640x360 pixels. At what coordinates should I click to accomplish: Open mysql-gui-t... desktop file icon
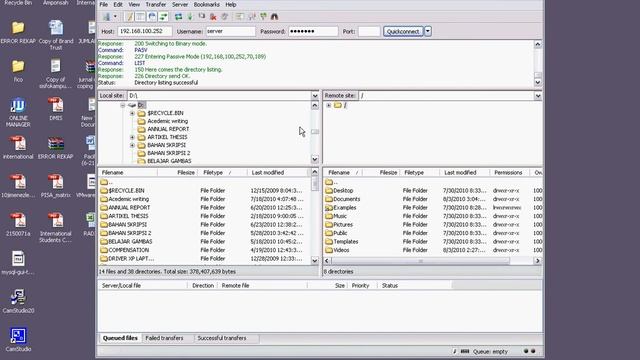[18, 263]
